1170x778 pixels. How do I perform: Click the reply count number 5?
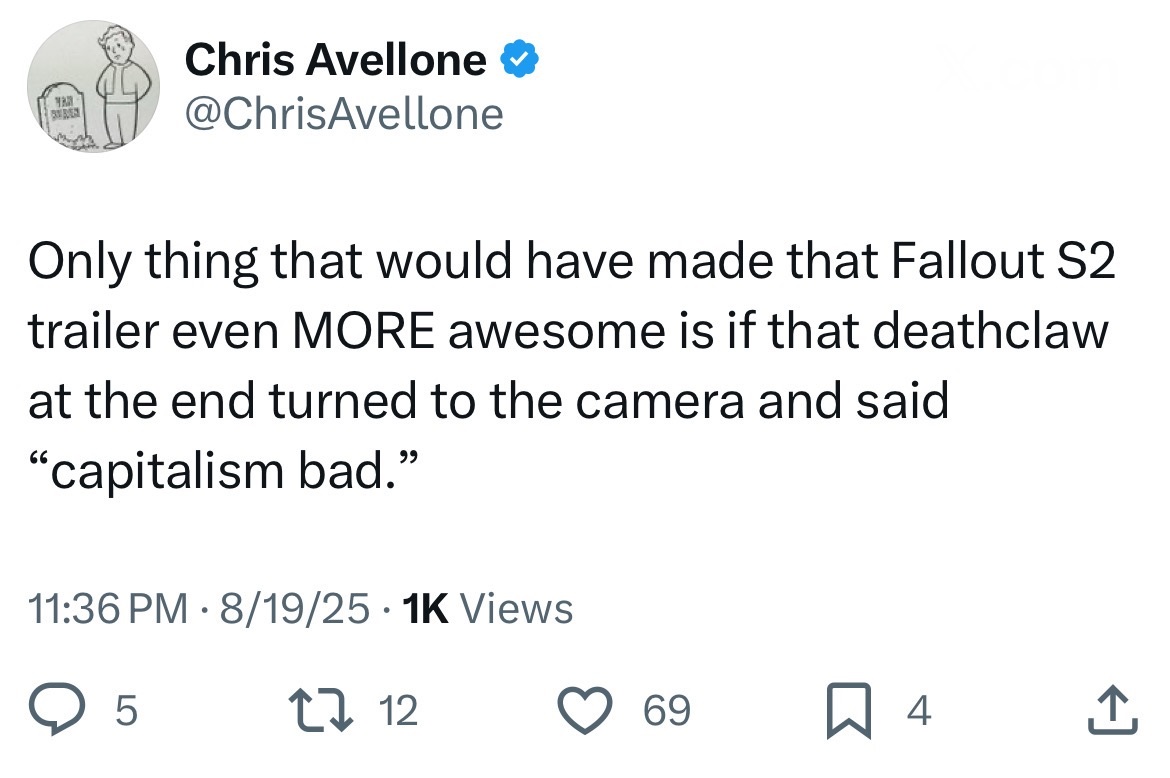click(125, 712)
